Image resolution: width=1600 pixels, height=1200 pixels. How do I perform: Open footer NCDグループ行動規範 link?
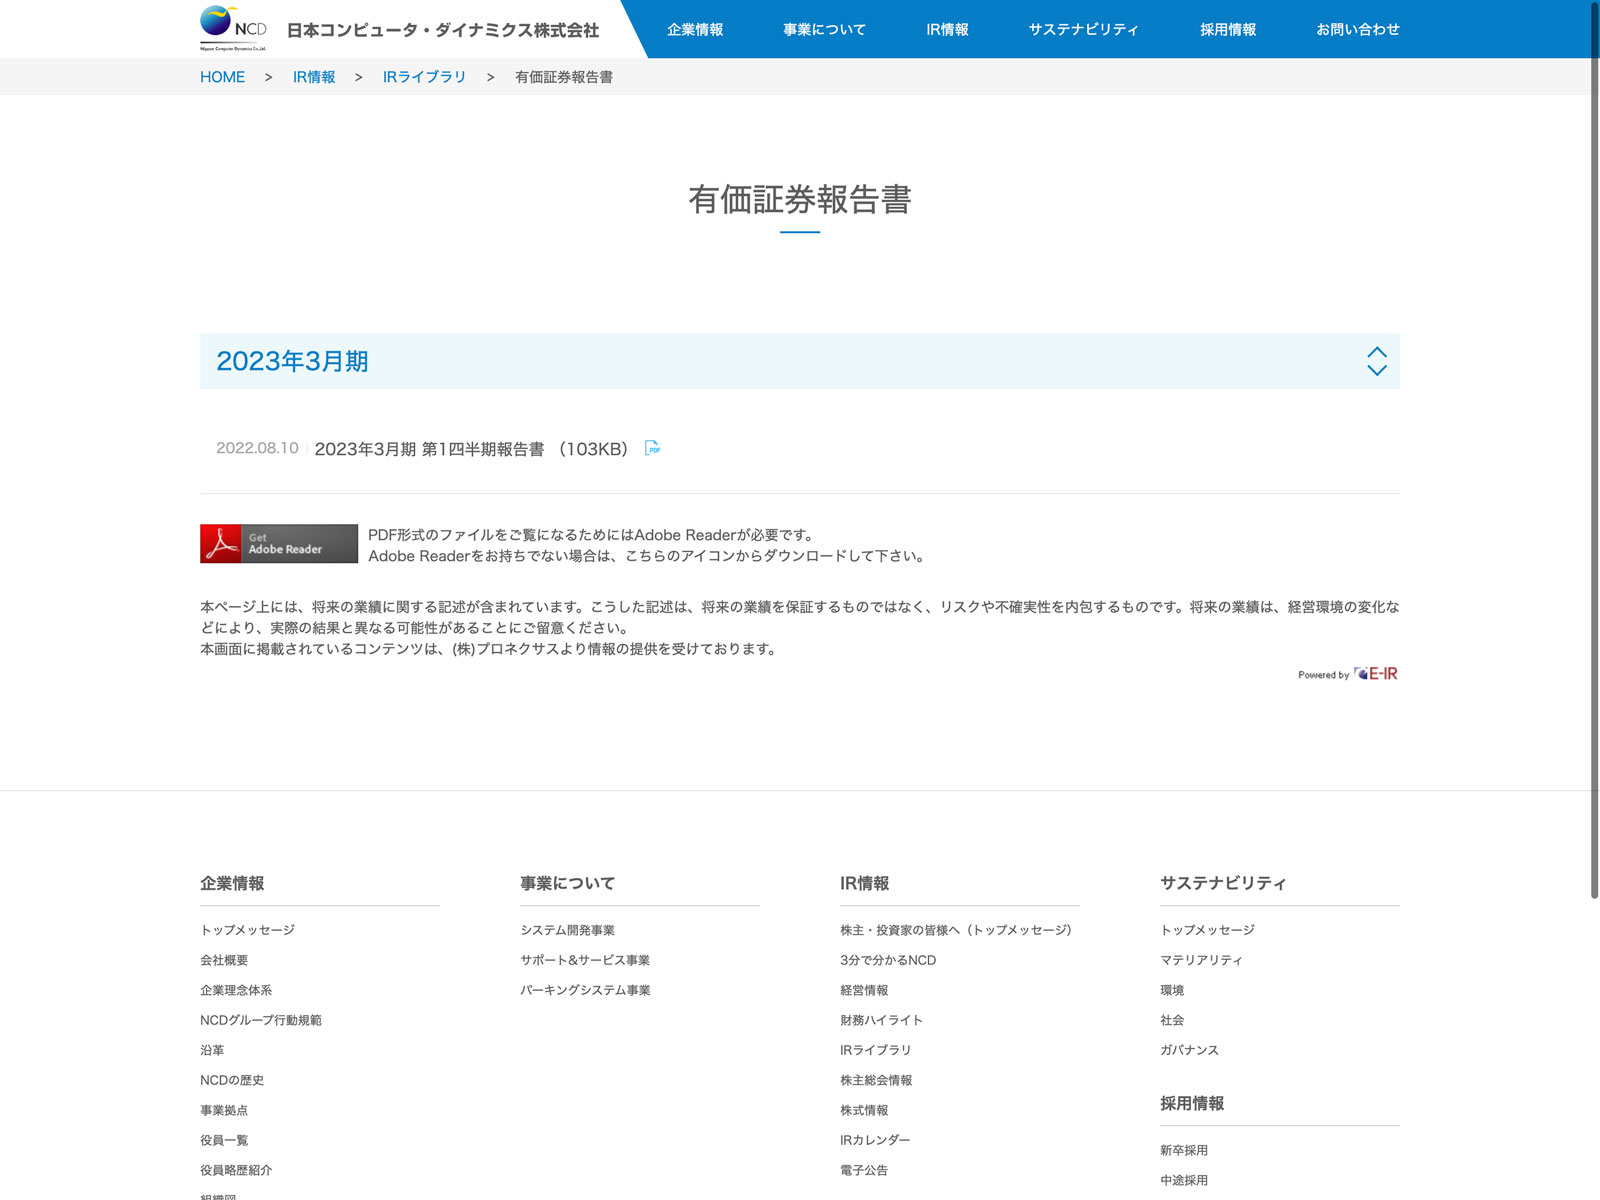(x=261, y=1020)
